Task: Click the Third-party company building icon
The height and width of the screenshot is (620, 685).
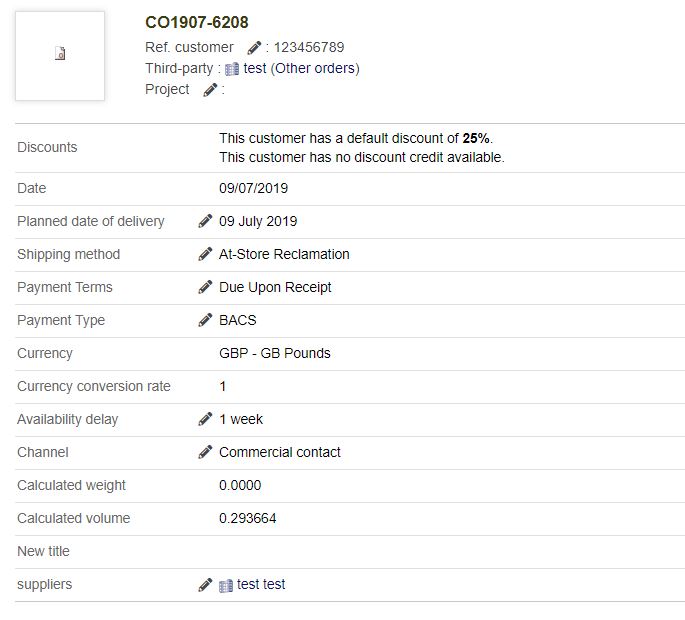Action: [x=232, y=69]
